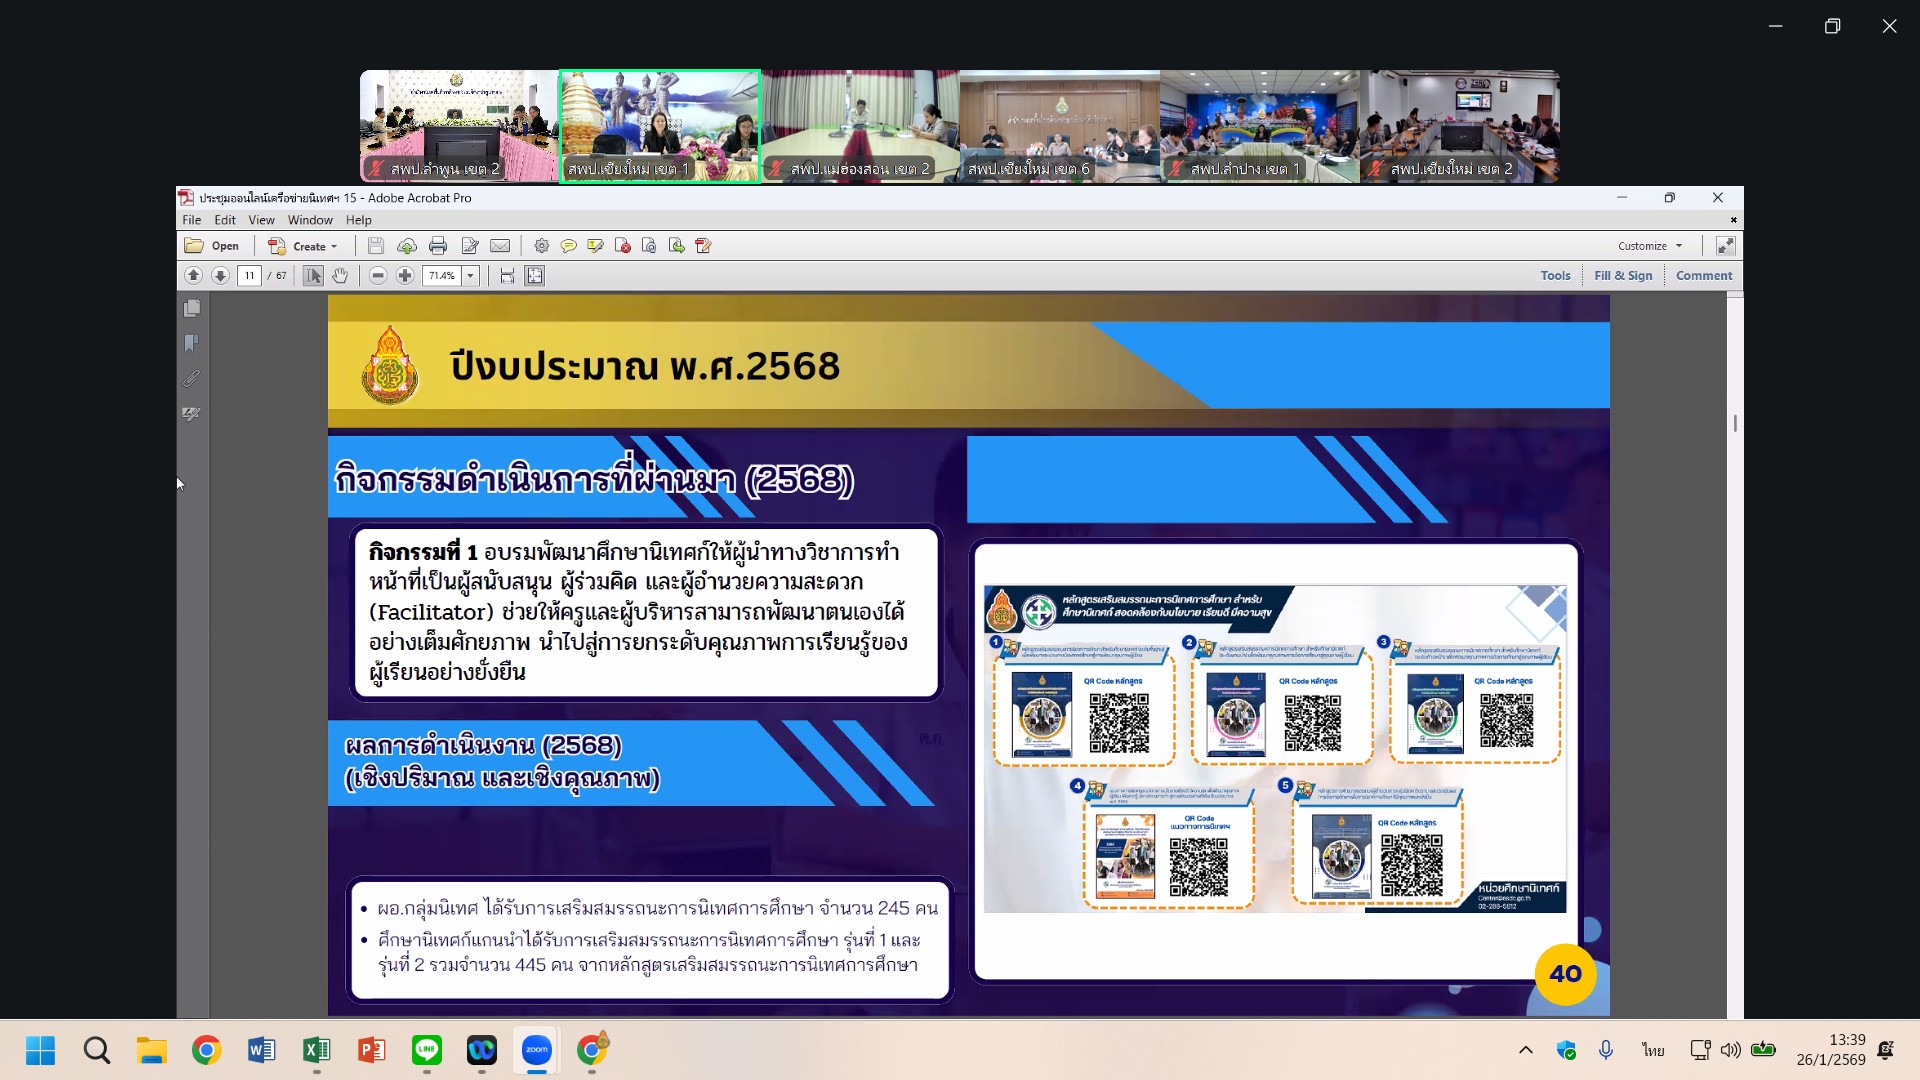The width and height of the screenshot is (1920, 1080).
Task: Toggle the microphone in system tray
Action: point(1606,1050)
